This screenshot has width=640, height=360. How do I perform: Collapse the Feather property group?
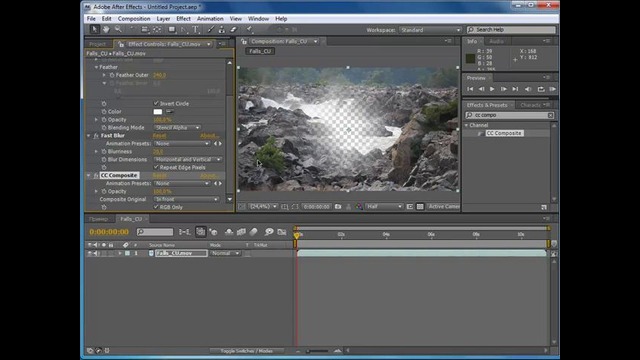tap(96, 67)
